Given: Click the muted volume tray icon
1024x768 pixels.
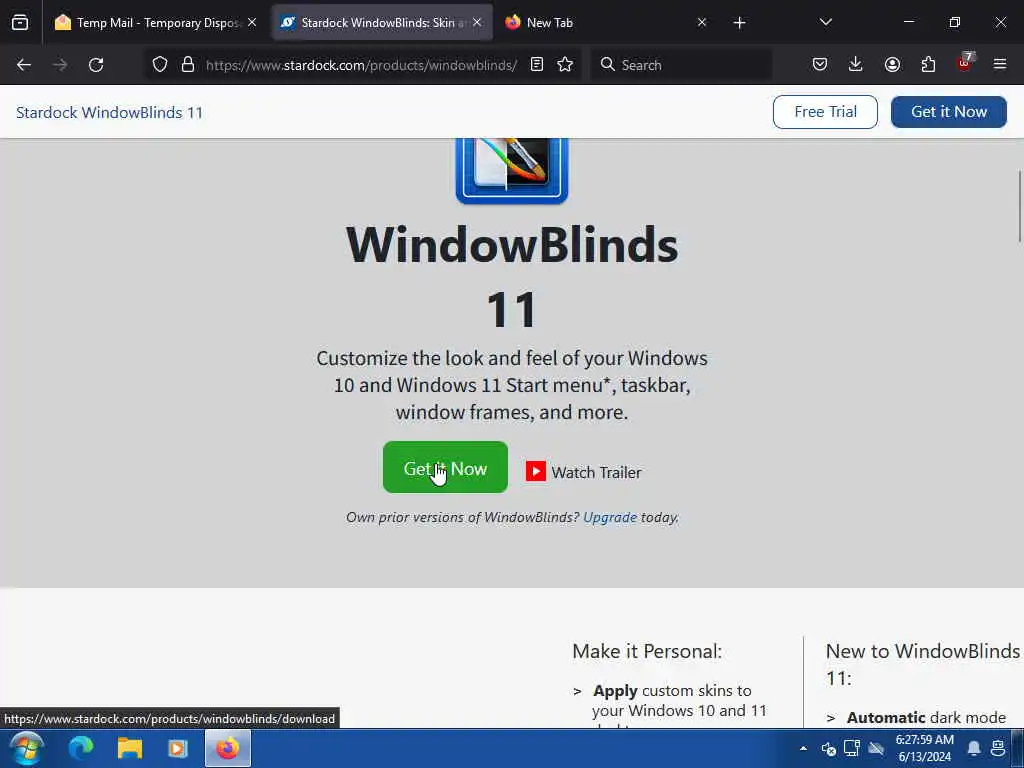Looking at the screenshot, I should point(828,748).
